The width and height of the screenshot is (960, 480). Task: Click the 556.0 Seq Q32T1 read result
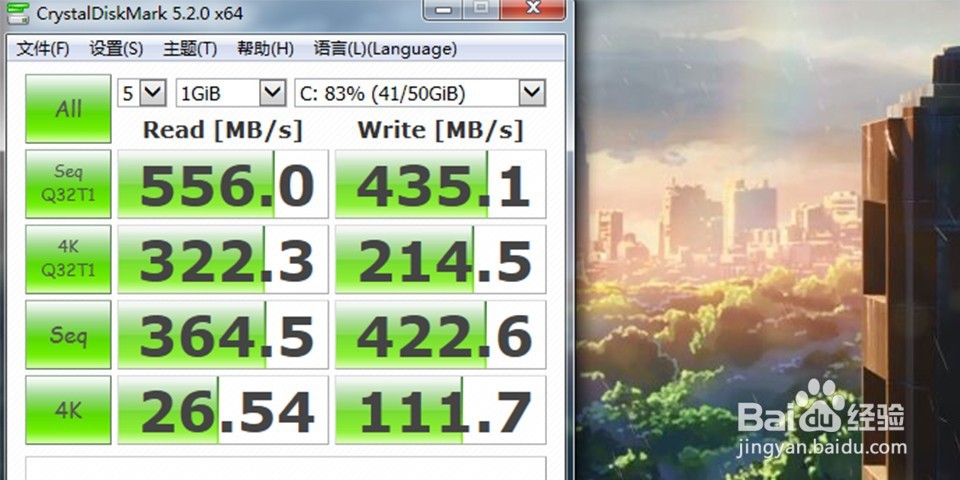tap(223, 184)
